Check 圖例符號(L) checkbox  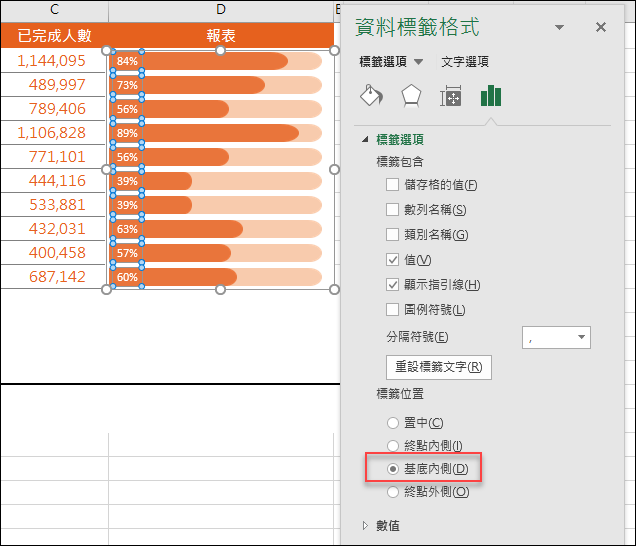pos(392,310)
